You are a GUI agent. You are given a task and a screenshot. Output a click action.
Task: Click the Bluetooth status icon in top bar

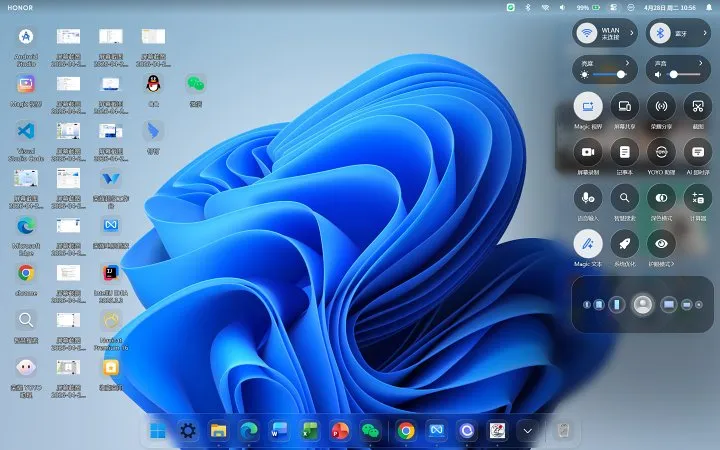point(528,7)
